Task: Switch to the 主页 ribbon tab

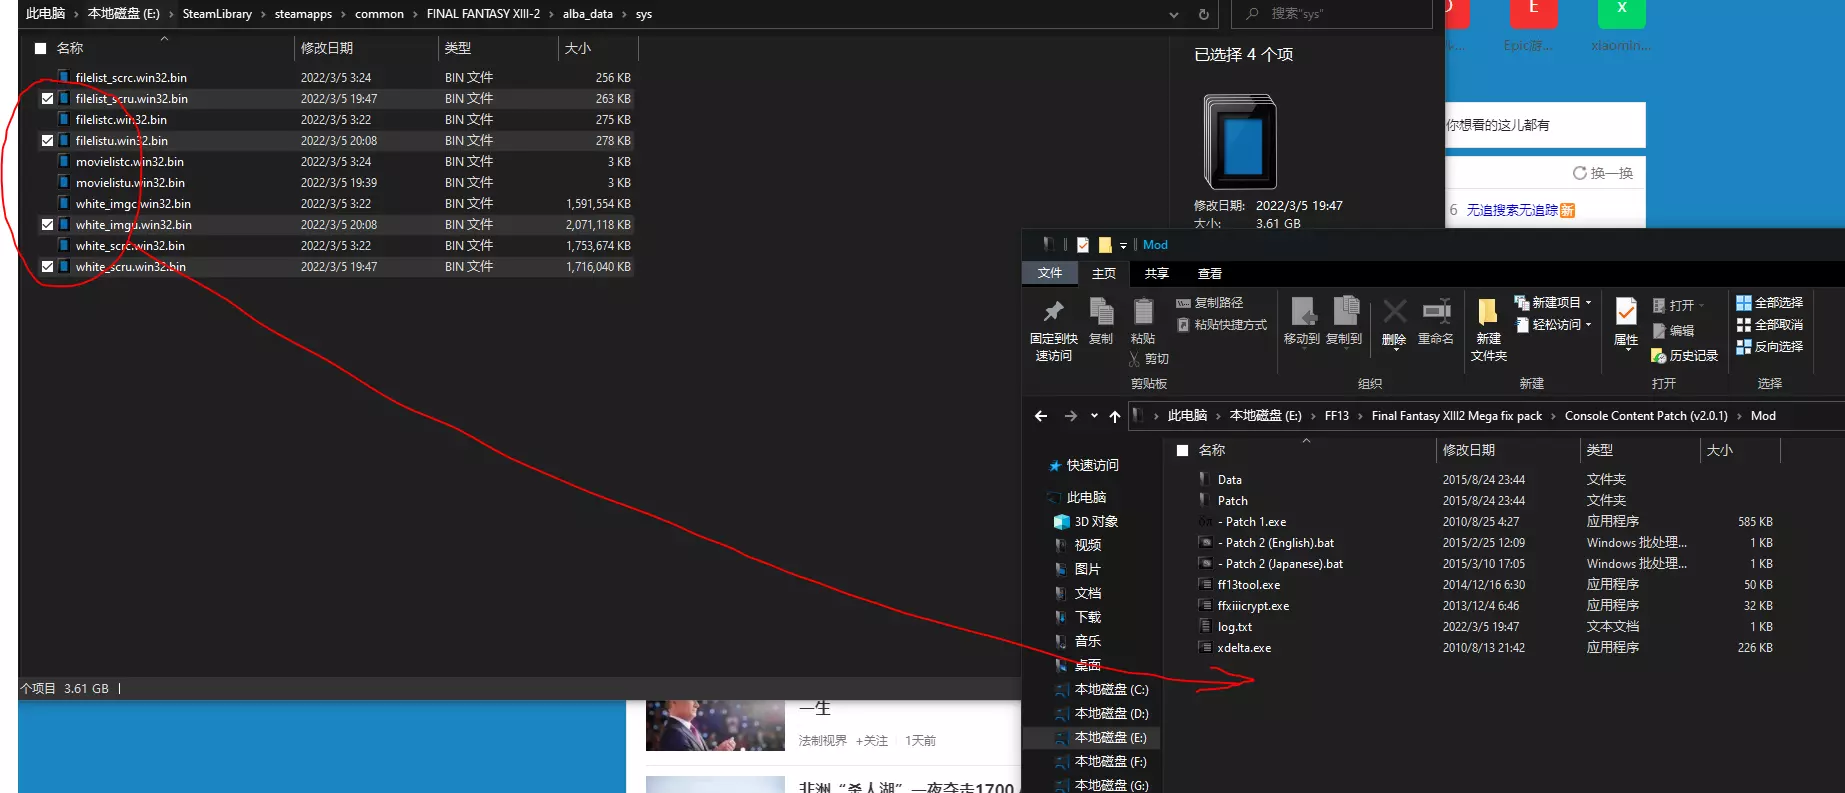Action: pos(1104,274)
